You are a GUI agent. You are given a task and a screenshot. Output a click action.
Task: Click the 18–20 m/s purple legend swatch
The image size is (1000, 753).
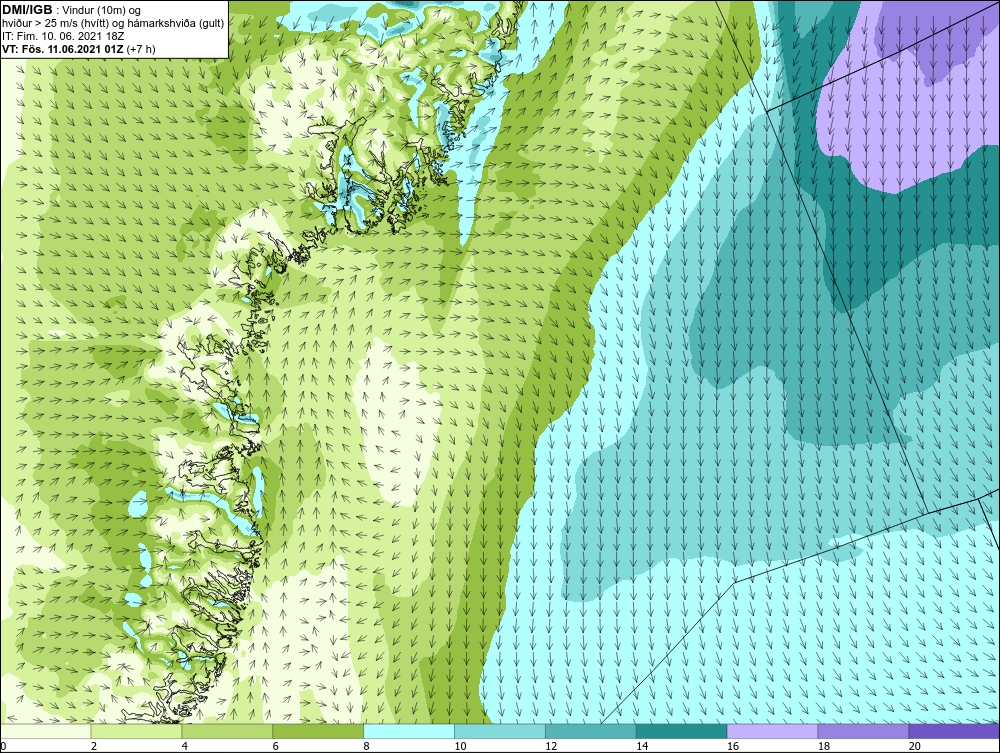(x=864, y=731)
